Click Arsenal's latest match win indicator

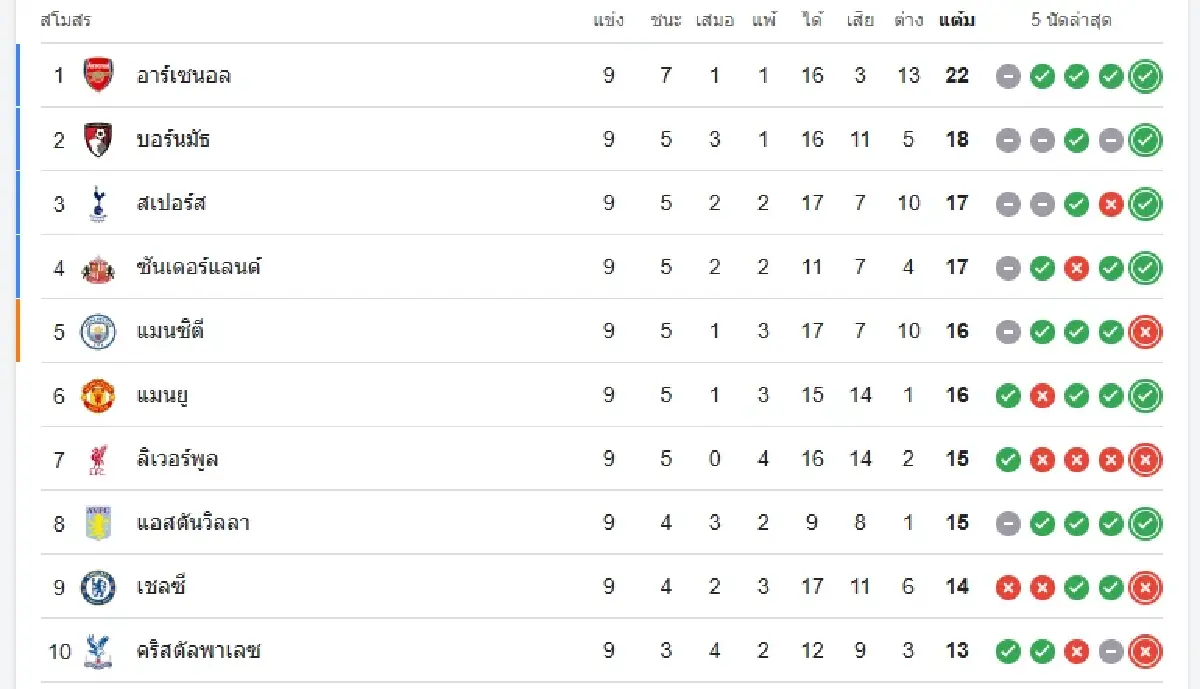click(1145, 76)
